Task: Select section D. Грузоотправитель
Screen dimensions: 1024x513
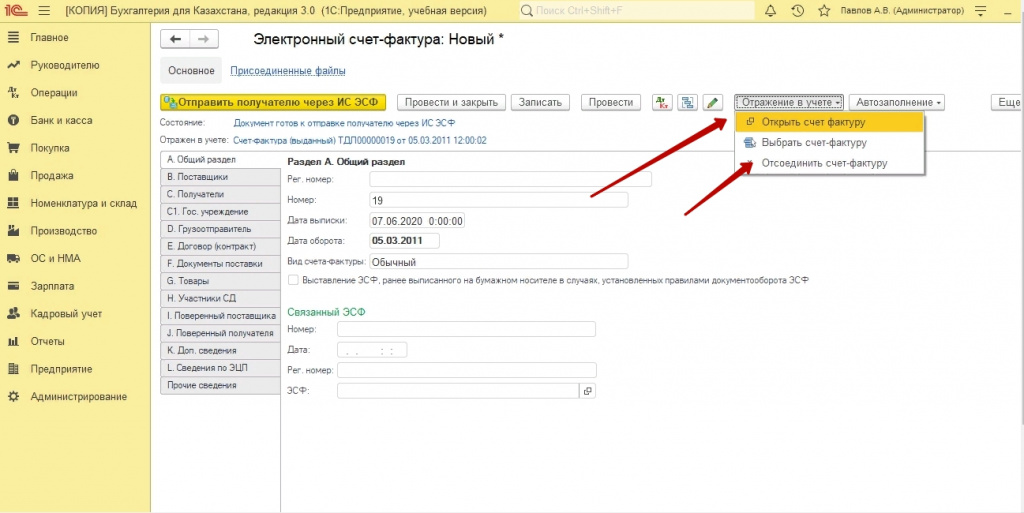Action: (x=220, y=229)
